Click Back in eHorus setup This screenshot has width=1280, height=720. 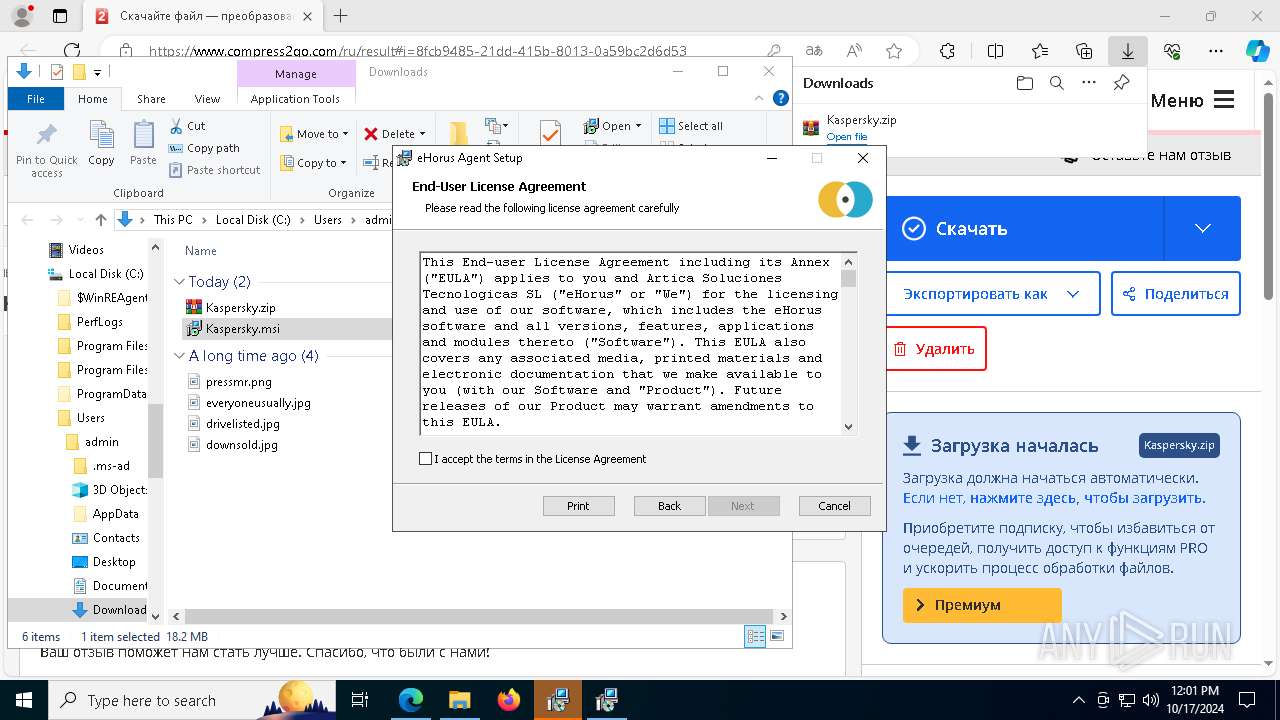(669, 506)
